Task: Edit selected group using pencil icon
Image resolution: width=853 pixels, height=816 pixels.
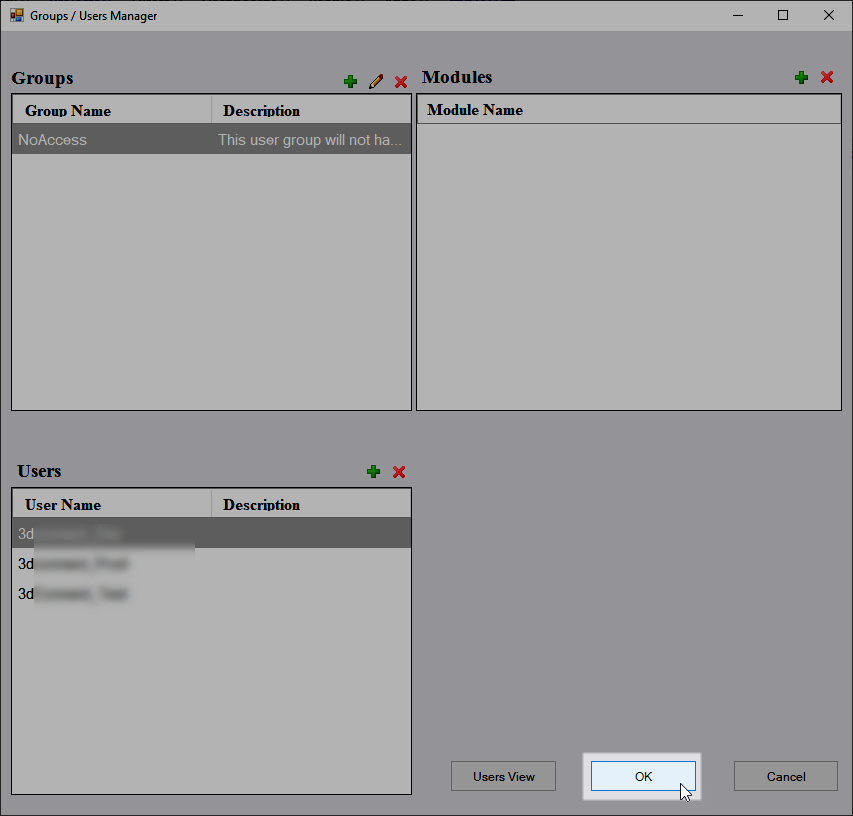Action: 376,82
